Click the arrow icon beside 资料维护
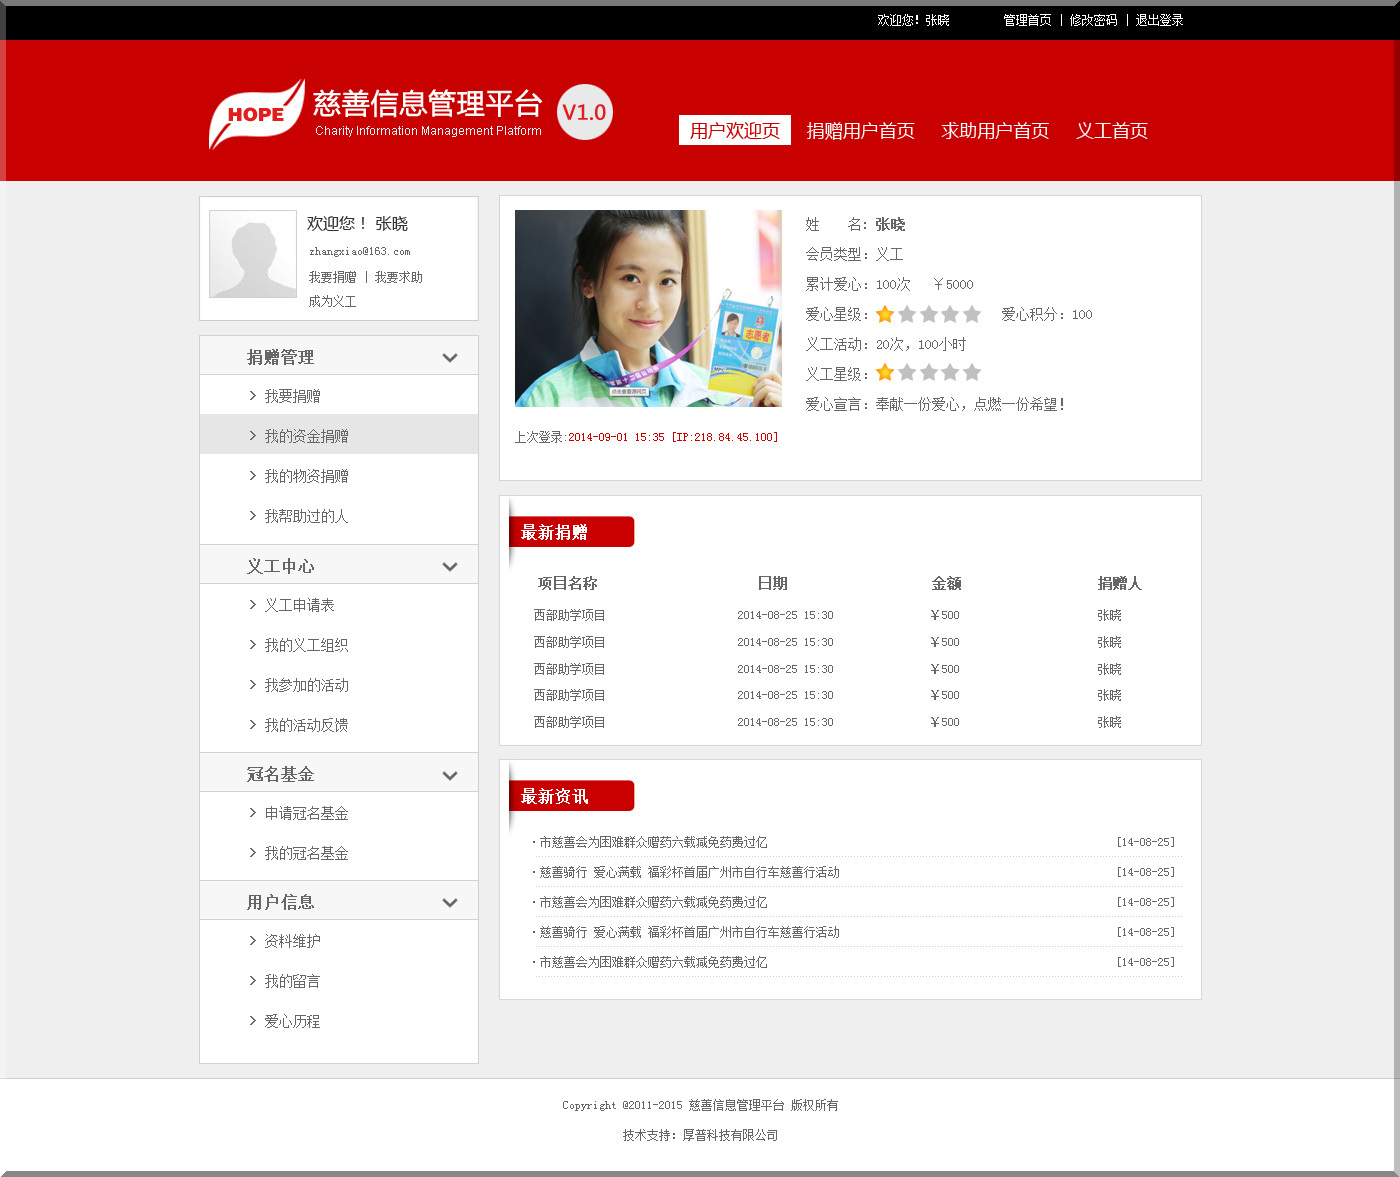The width and height of the screenshot is (1400, 1177). pos(253,941)
